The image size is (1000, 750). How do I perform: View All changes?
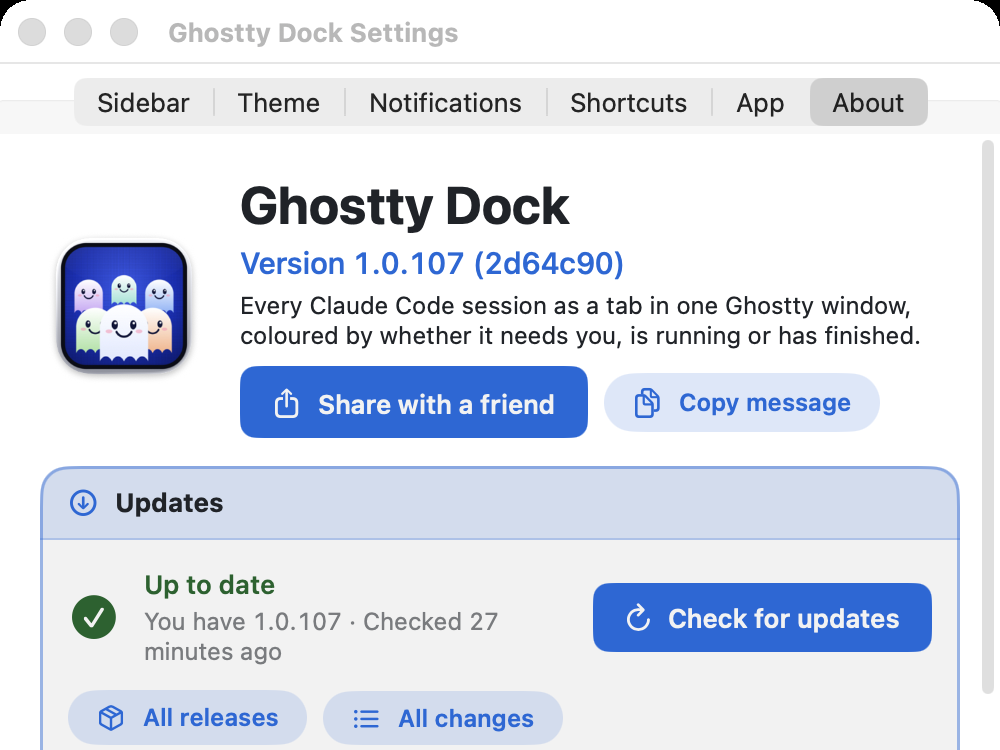(443, 718)
